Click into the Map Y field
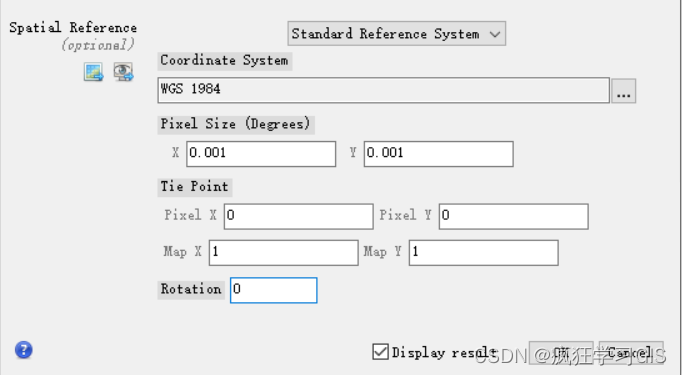The image size is (682, 375). coord(484,253)
